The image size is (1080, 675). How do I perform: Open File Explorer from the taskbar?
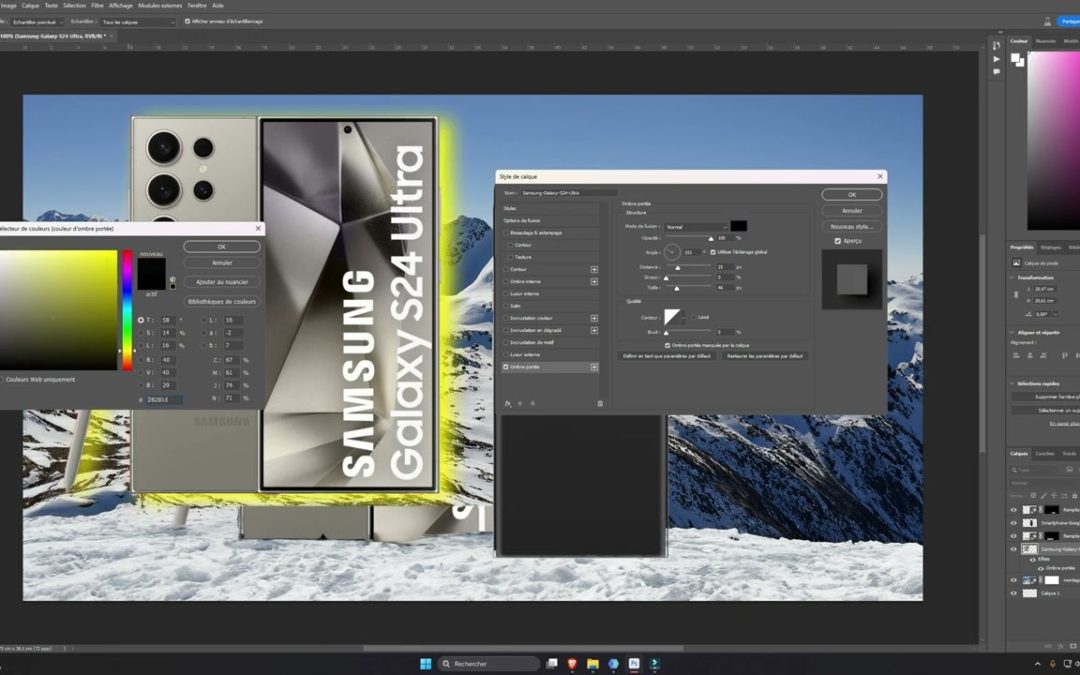tap(592, 664)
